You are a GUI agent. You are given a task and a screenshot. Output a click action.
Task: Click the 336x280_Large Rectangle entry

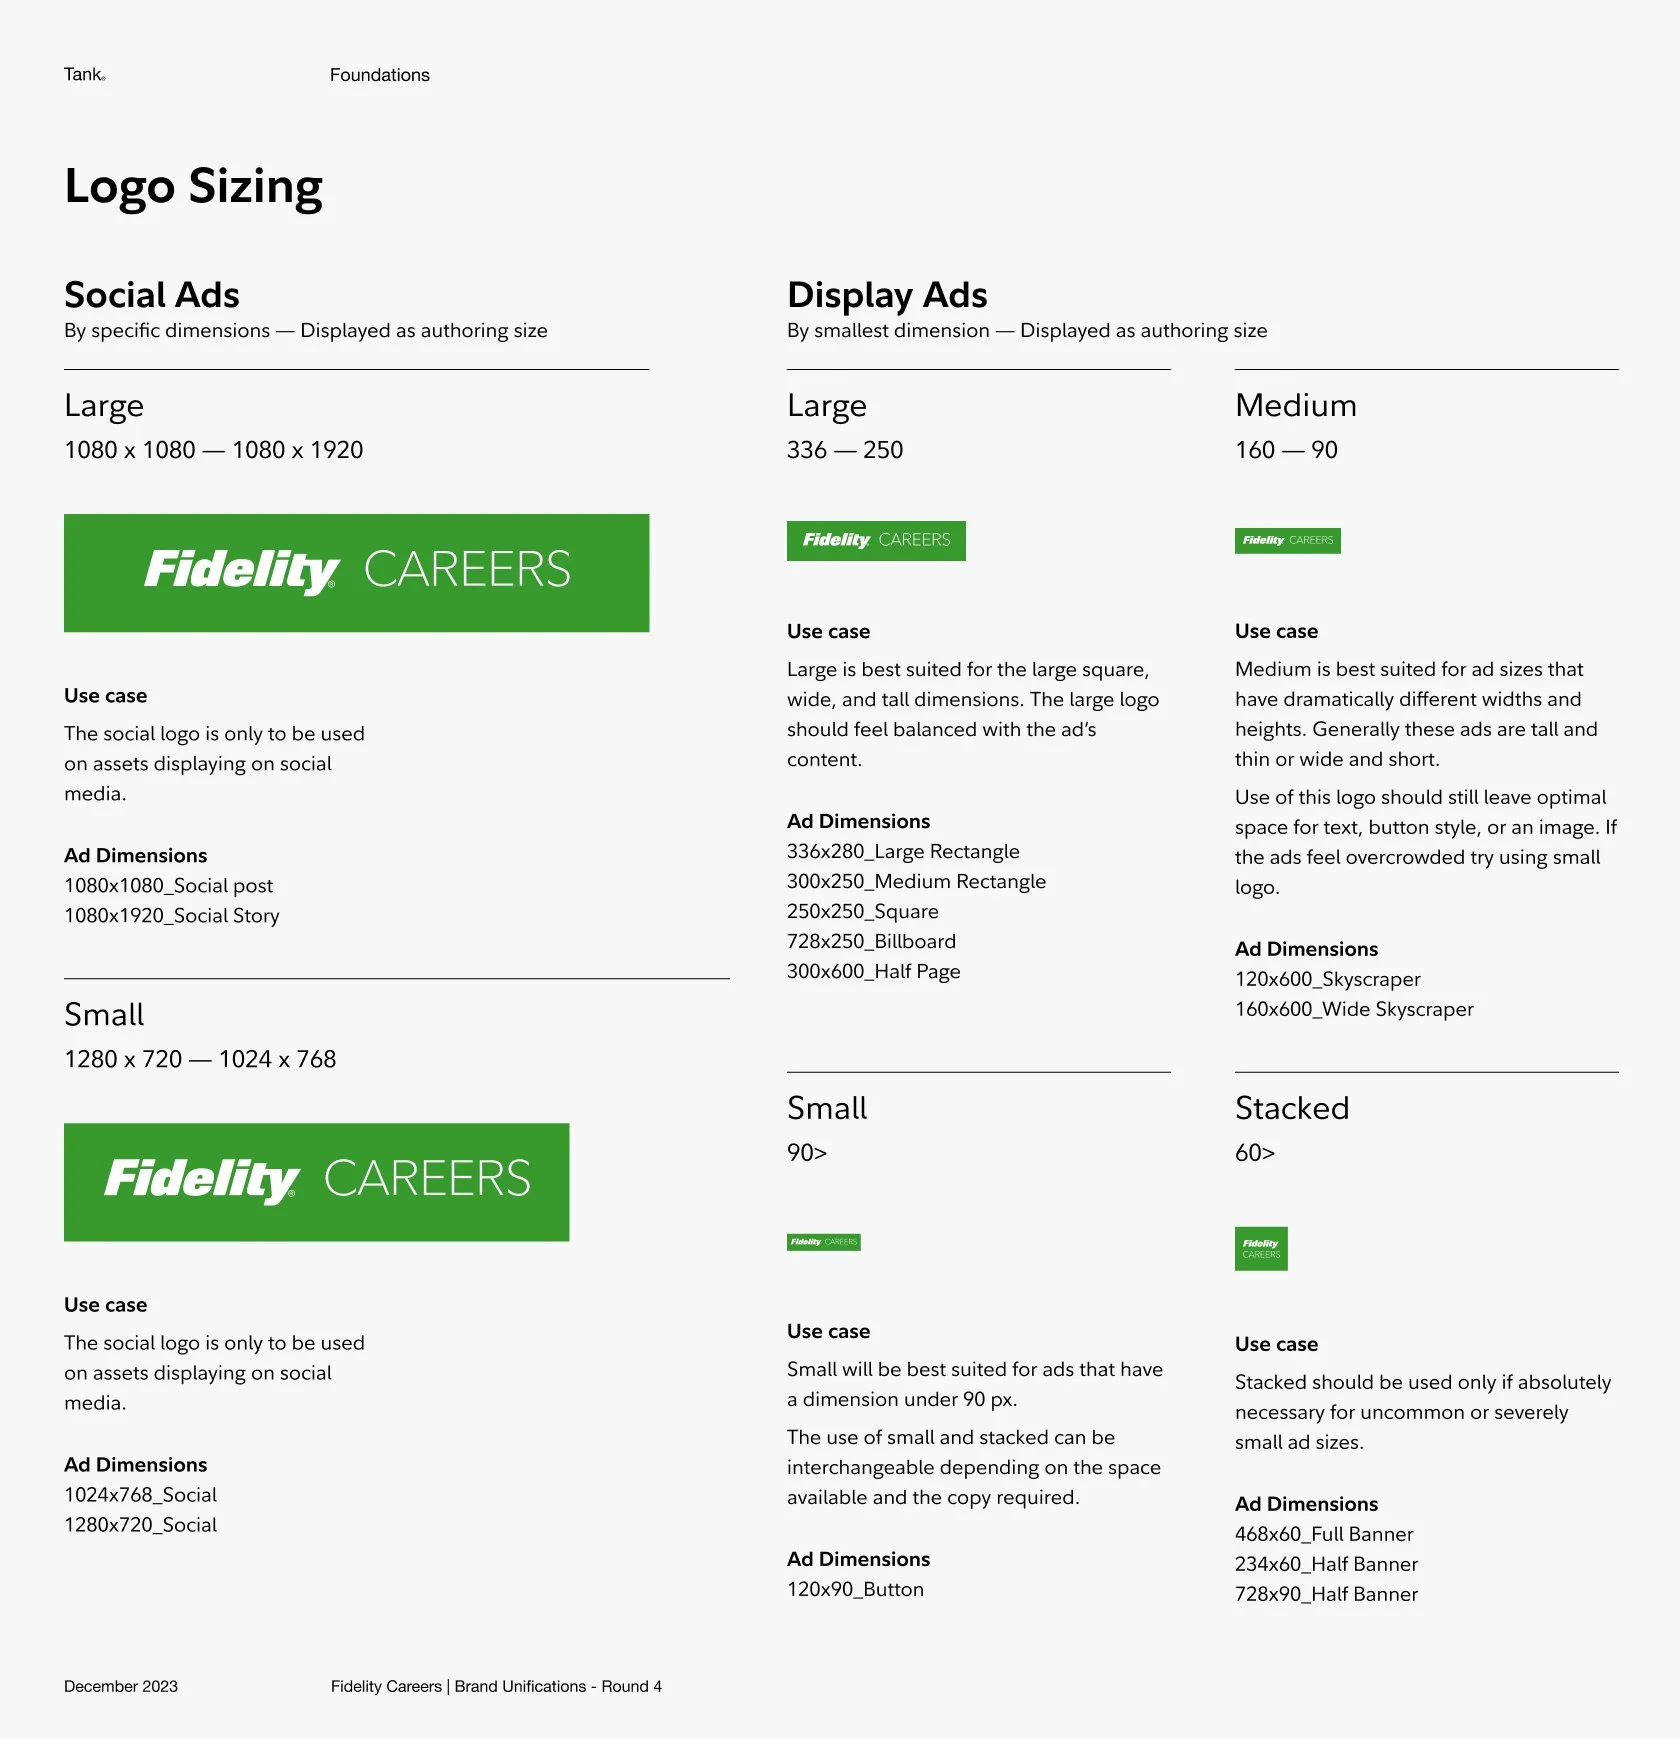pyautogui.click(x=903, y=852)
